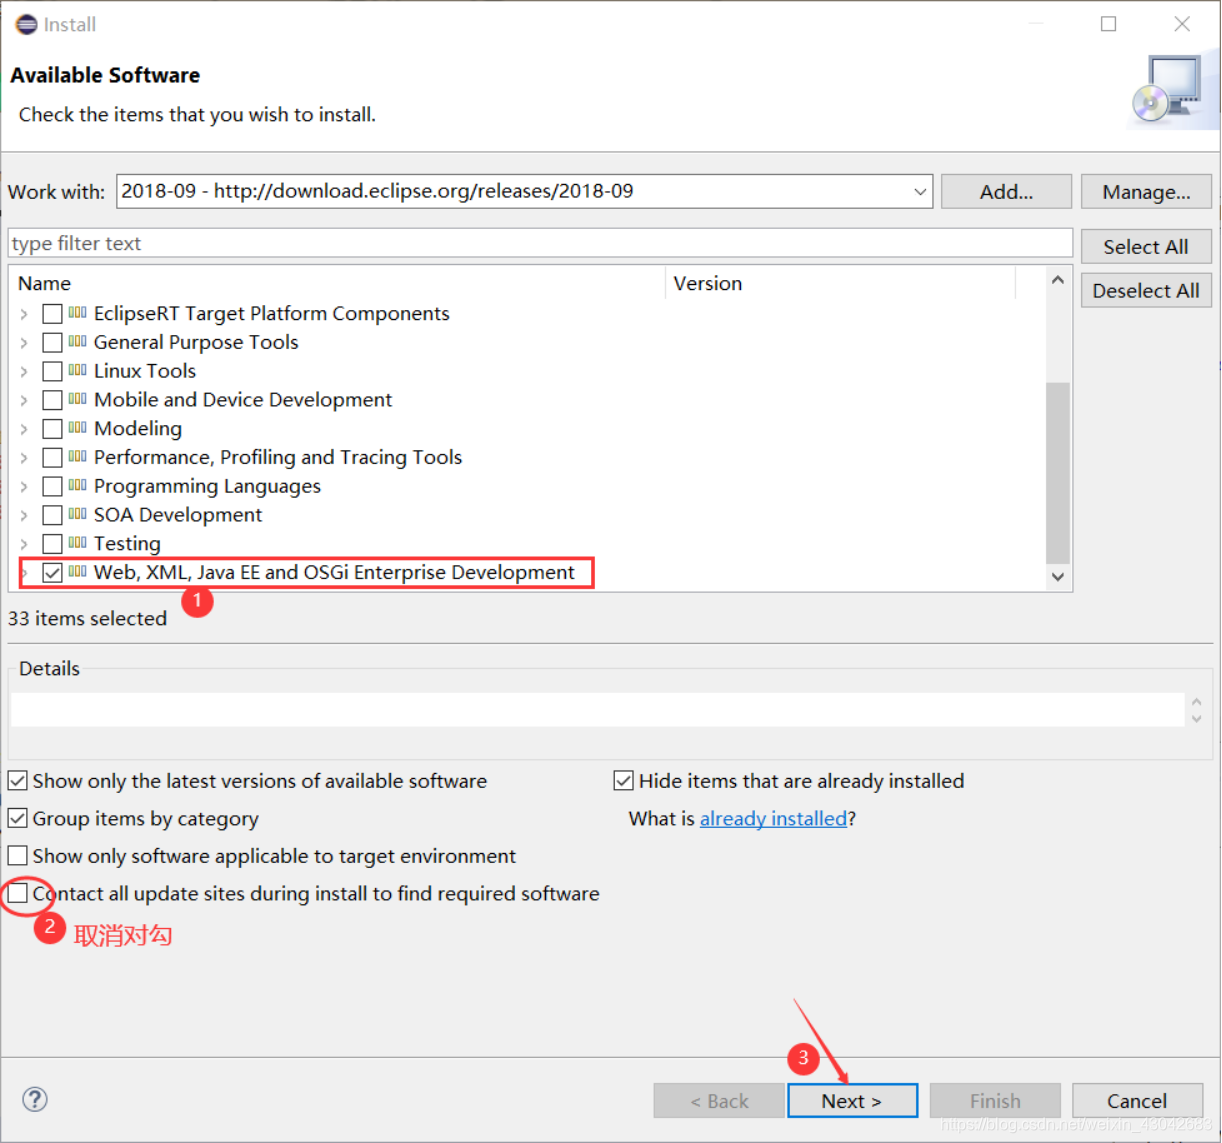Screen dimensions: 1222x1143
Task: Expand the General Purpose Tools node
Action: point(24,343)
